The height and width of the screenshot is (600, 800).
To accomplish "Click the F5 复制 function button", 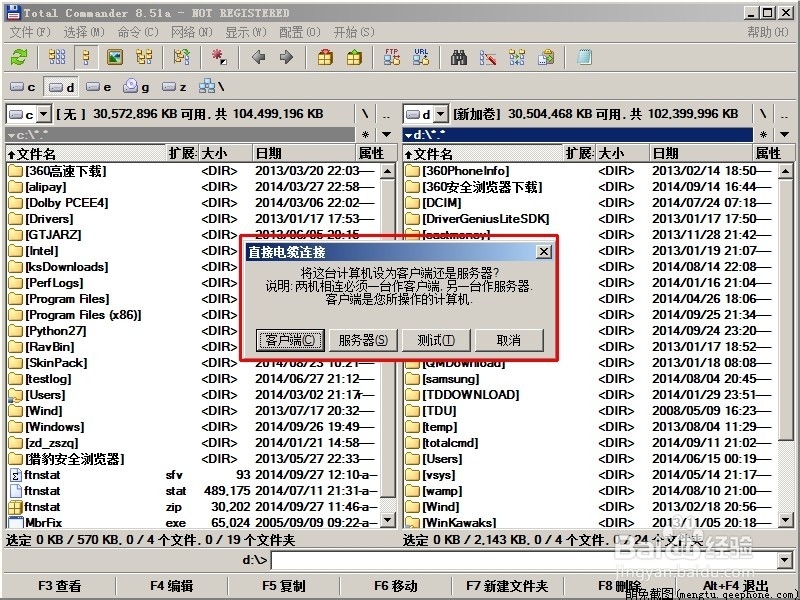I will coord(284,586).
